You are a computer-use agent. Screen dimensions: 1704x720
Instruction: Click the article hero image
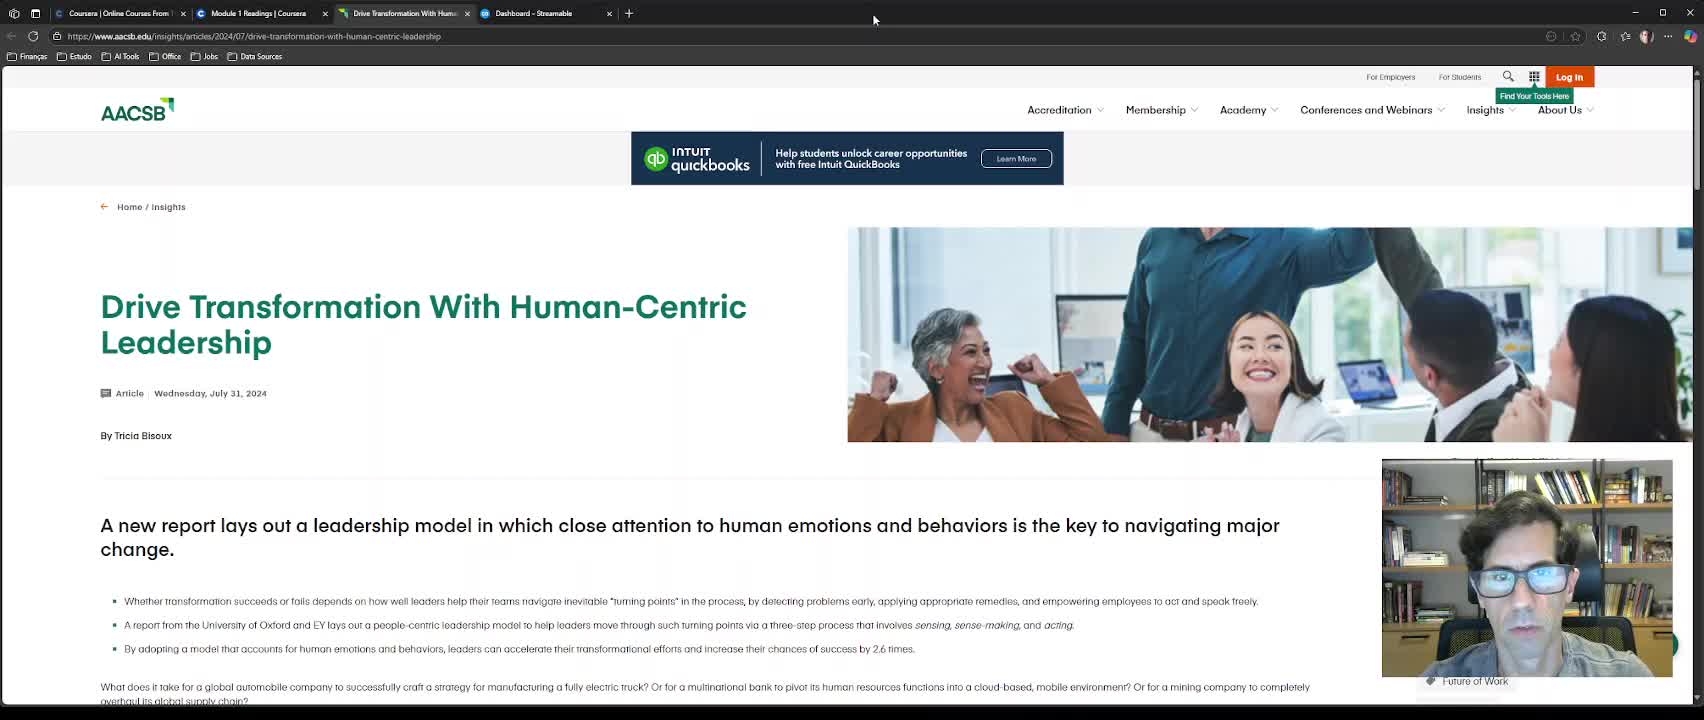tap(1270, 334)
